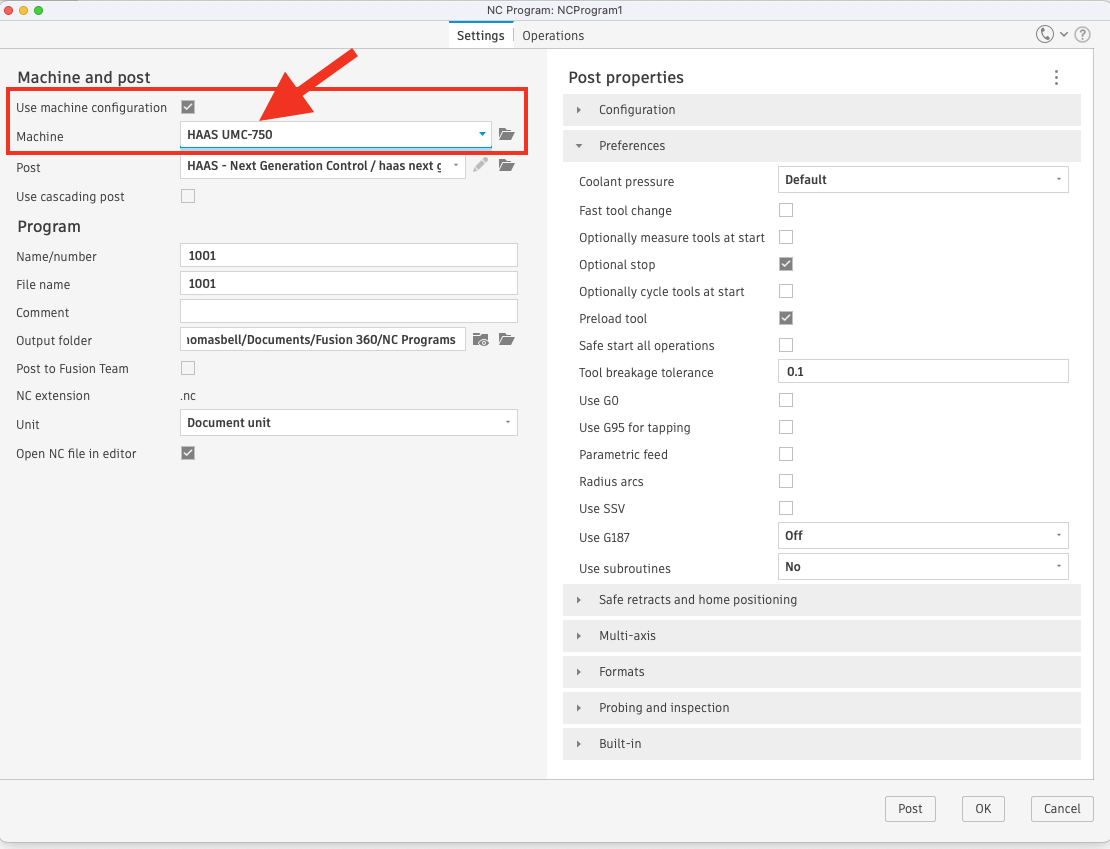Click the .nc extension value
This screenshot has height=849, width=1110.
[188, 396]
